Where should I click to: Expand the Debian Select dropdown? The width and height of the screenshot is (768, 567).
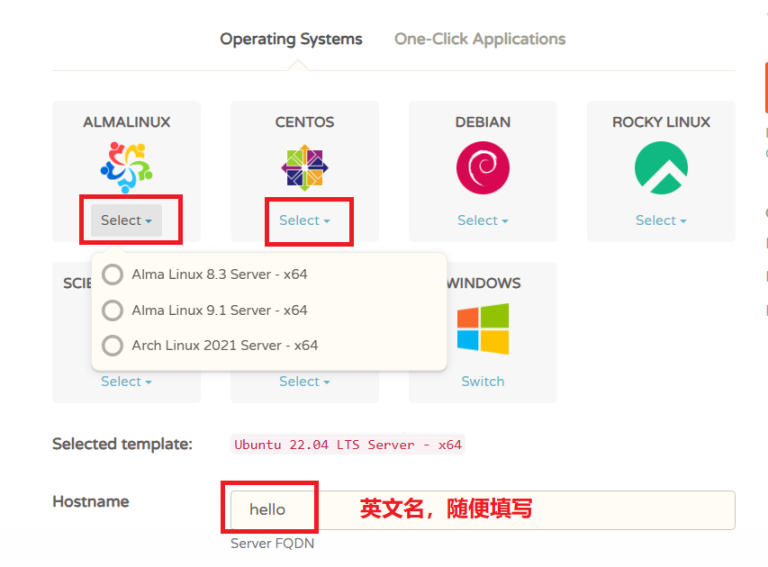[x=482, y=220]
